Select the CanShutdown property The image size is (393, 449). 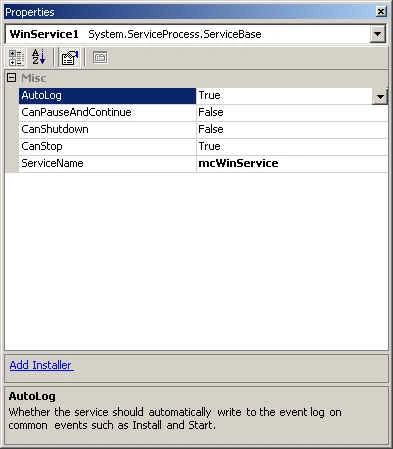(107, 129)
